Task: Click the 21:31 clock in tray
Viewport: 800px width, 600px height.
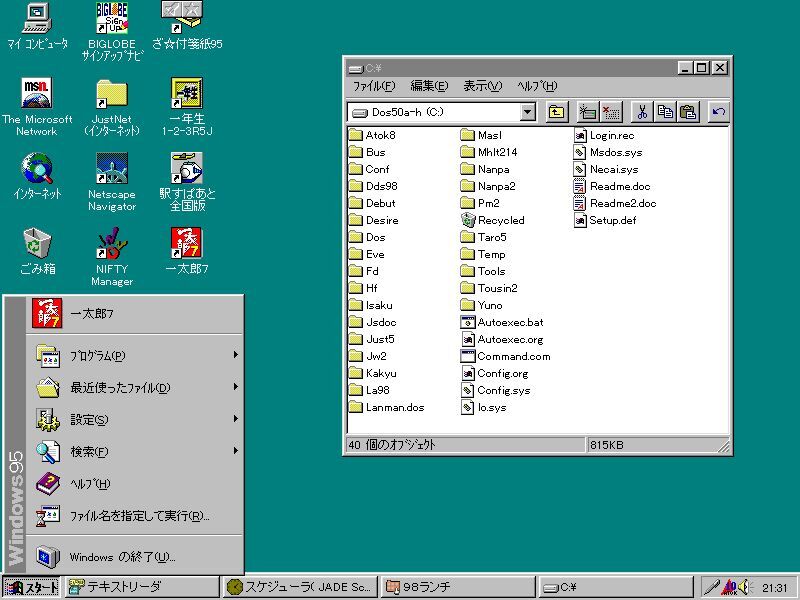Action: [775, 588]
